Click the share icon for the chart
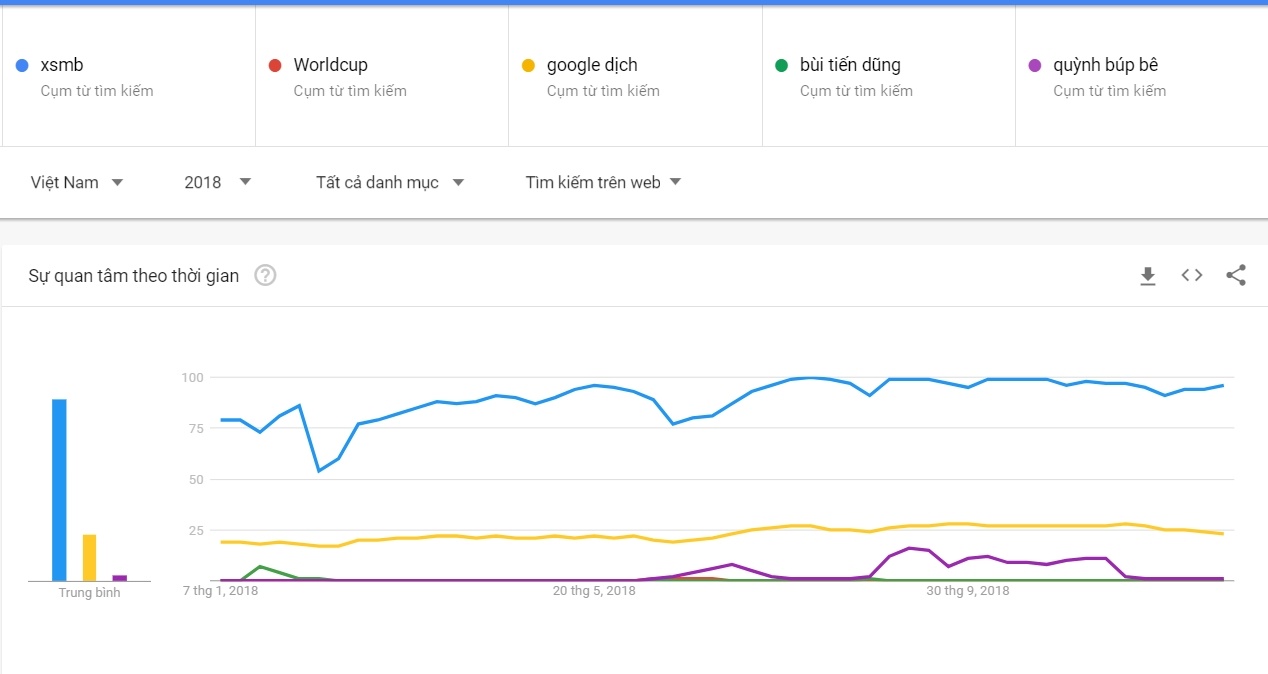This screenshot has width=1268, height=674. click(1236, 275)
